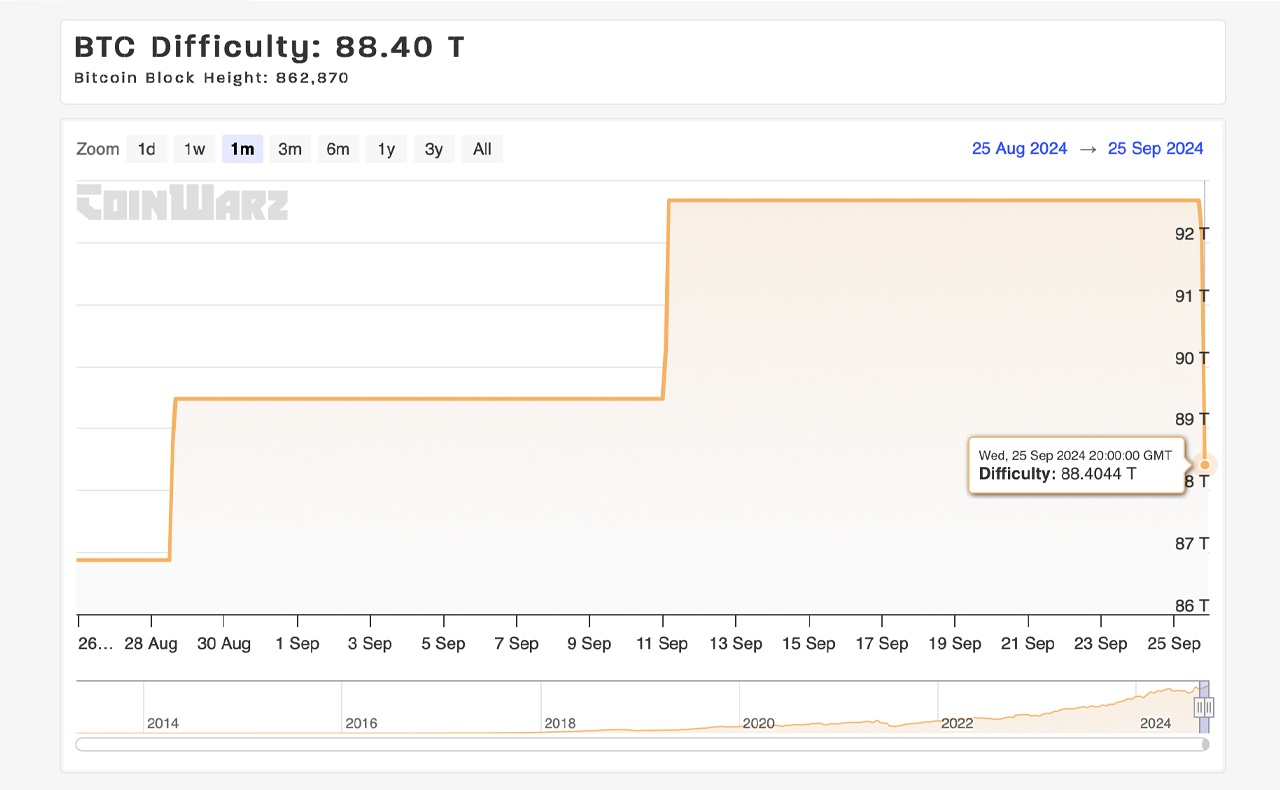Grab the navigator range handle
Screen dimensions: 1280x790
(1204, 708)
